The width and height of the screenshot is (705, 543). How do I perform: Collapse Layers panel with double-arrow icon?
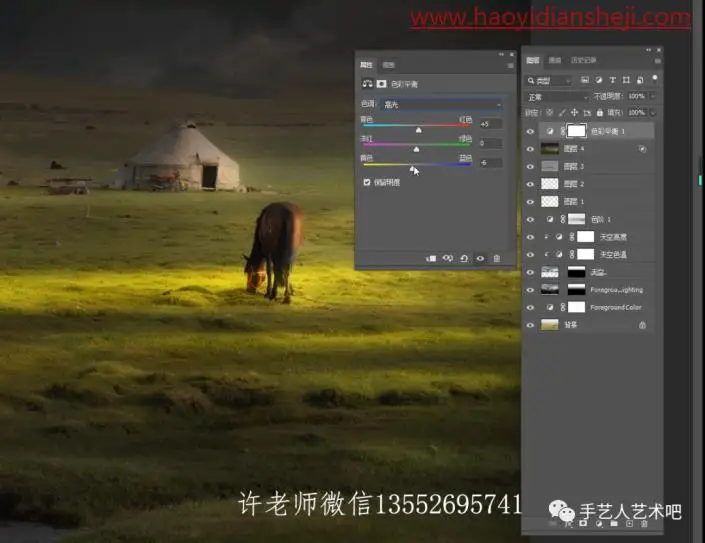tap(648, 50)
